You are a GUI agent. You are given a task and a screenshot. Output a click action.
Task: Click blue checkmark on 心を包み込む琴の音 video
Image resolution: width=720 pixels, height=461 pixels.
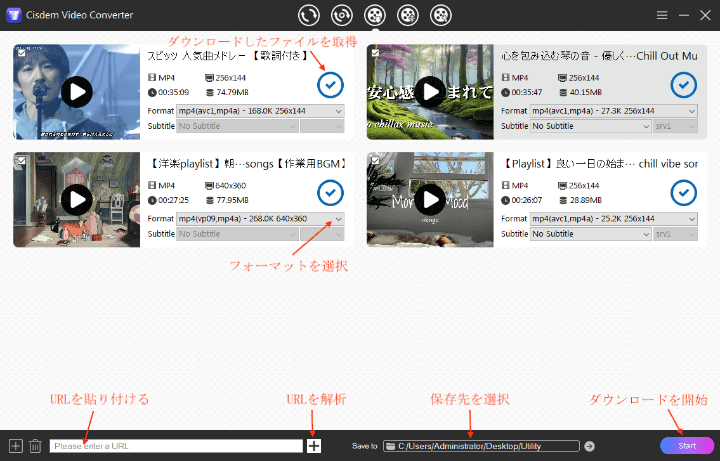(683, 85)
